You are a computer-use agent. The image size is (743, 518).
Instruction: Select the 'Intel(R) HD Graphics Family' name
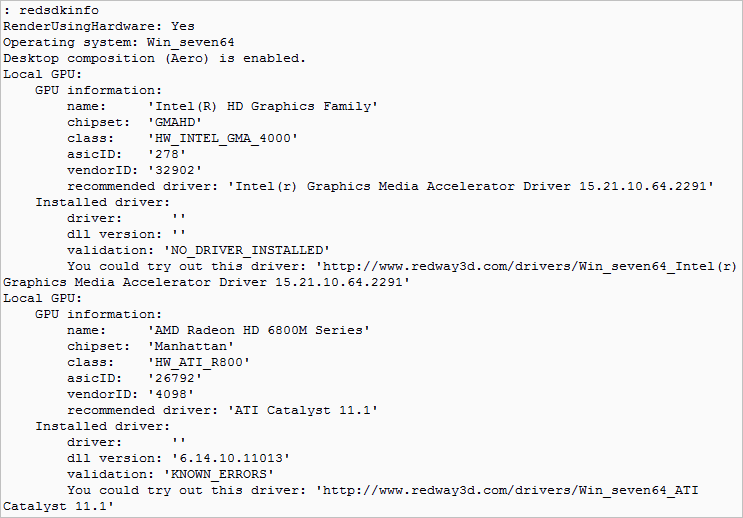pos(262,106)
